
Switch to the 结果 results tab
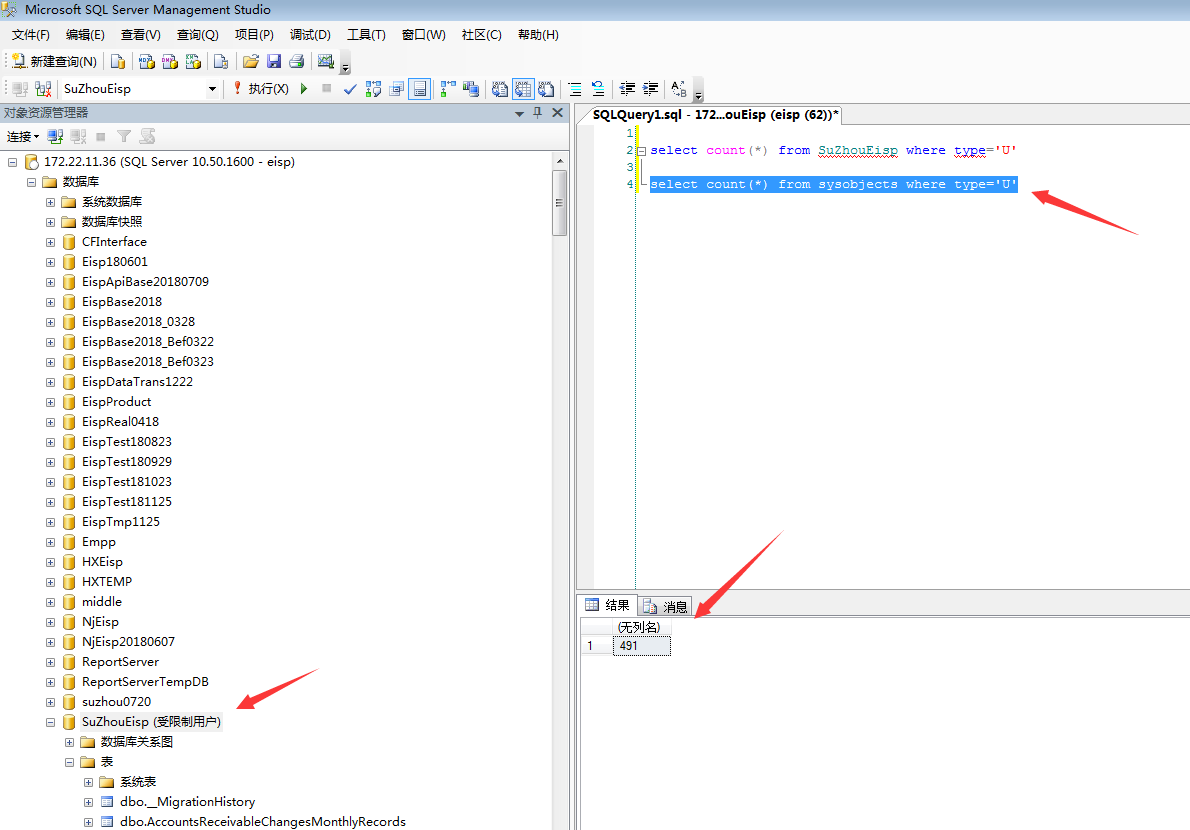click(x=608, y=605)
